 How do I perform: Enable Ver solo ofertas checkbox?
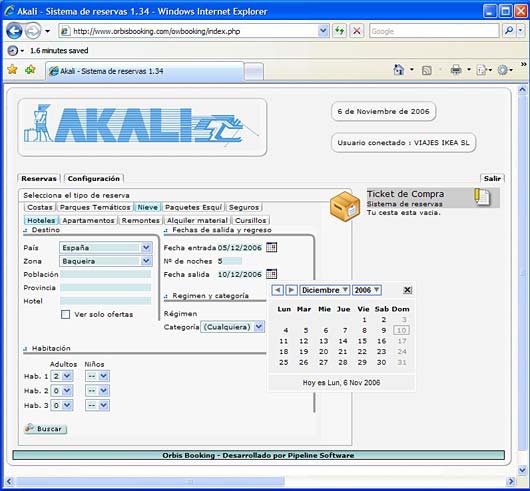point(66,315)
